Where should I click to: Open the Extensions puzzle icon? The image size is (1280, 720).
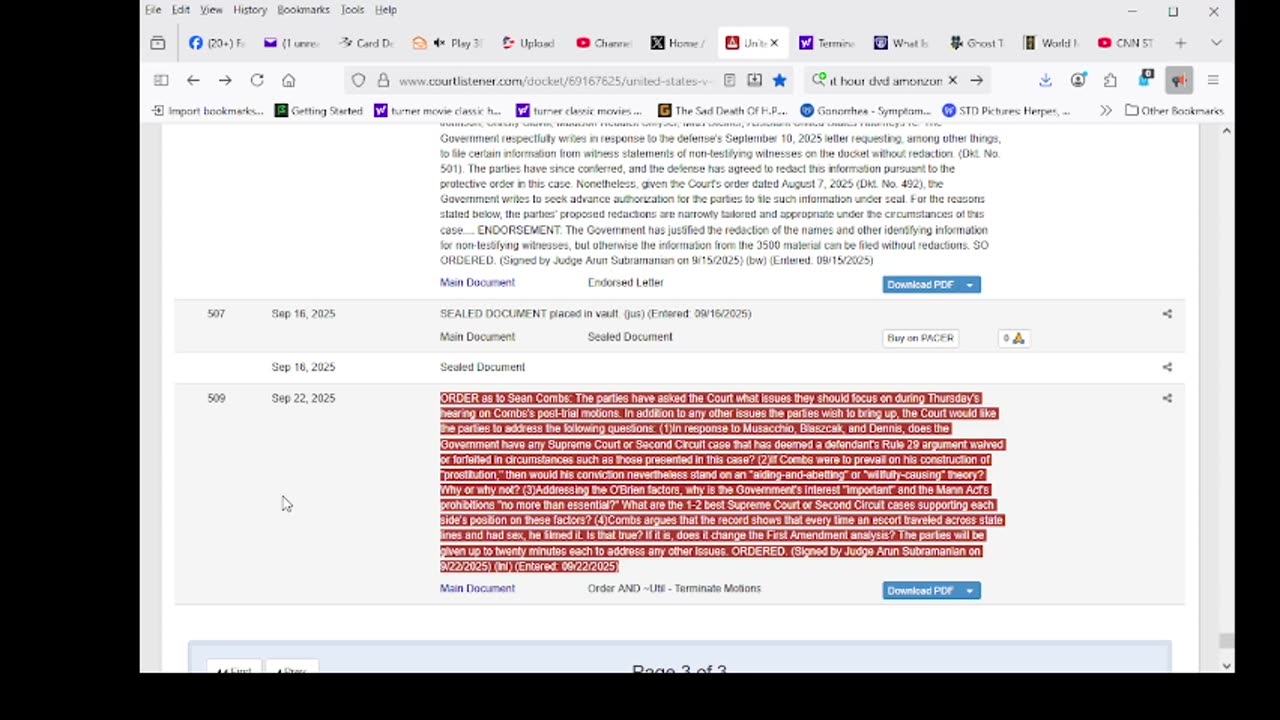click(x=1110, y=80)
